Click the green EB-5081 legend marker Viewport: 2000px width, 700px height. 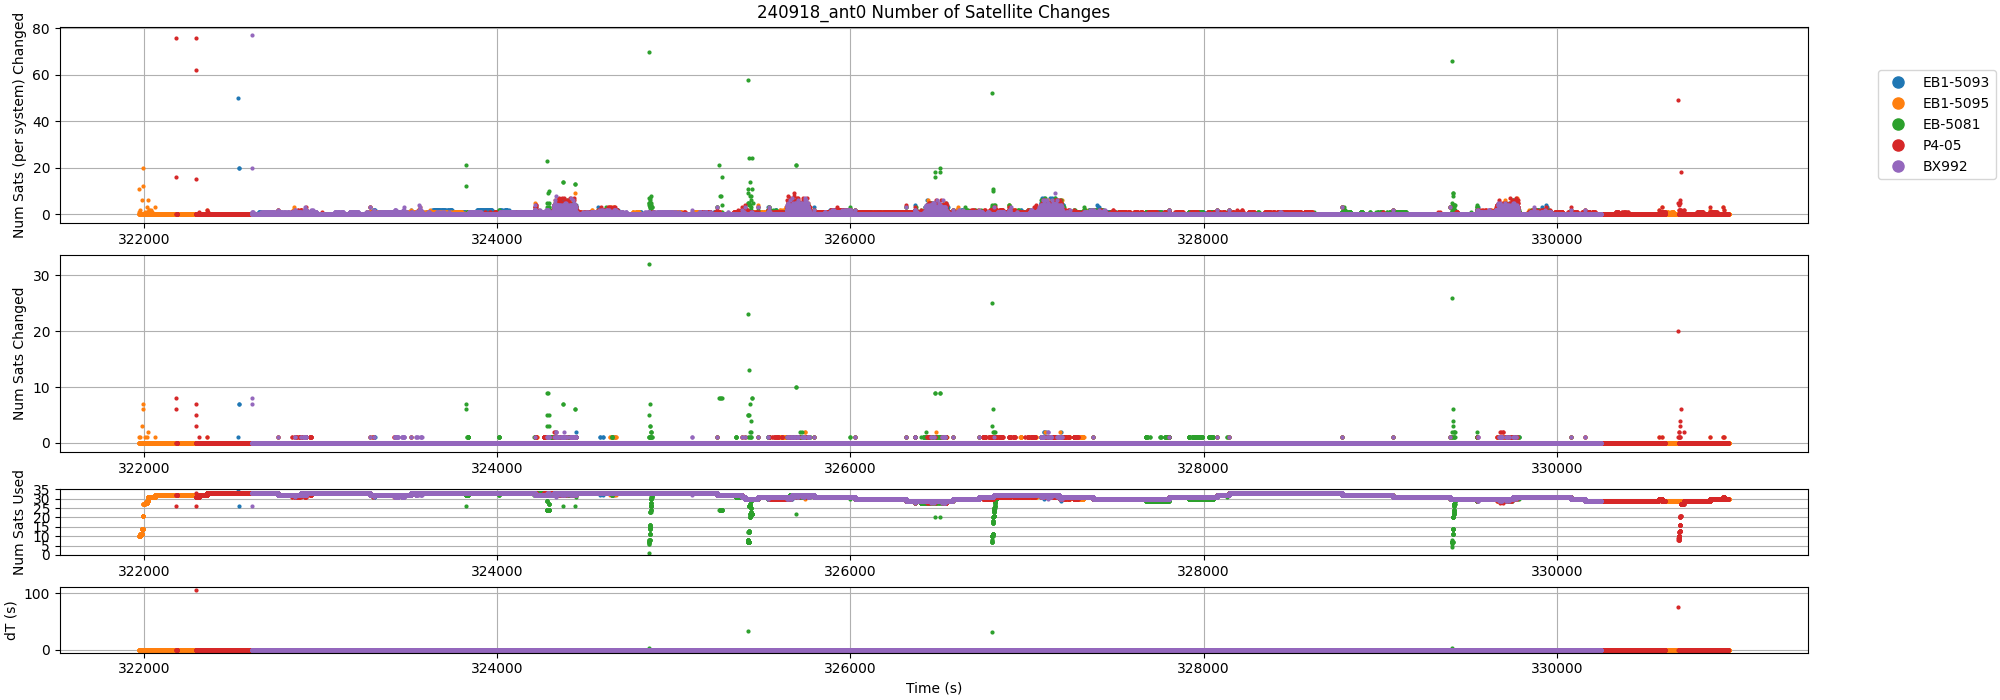click(x=1898, y=124)
